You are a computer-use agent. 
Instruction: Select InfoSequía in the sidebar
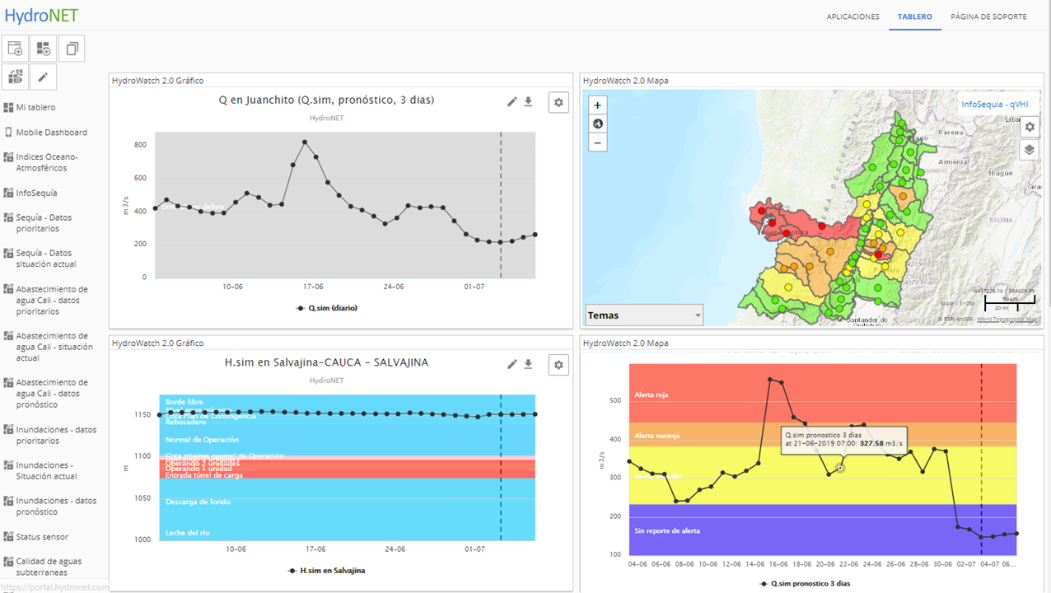click(36, 193)
